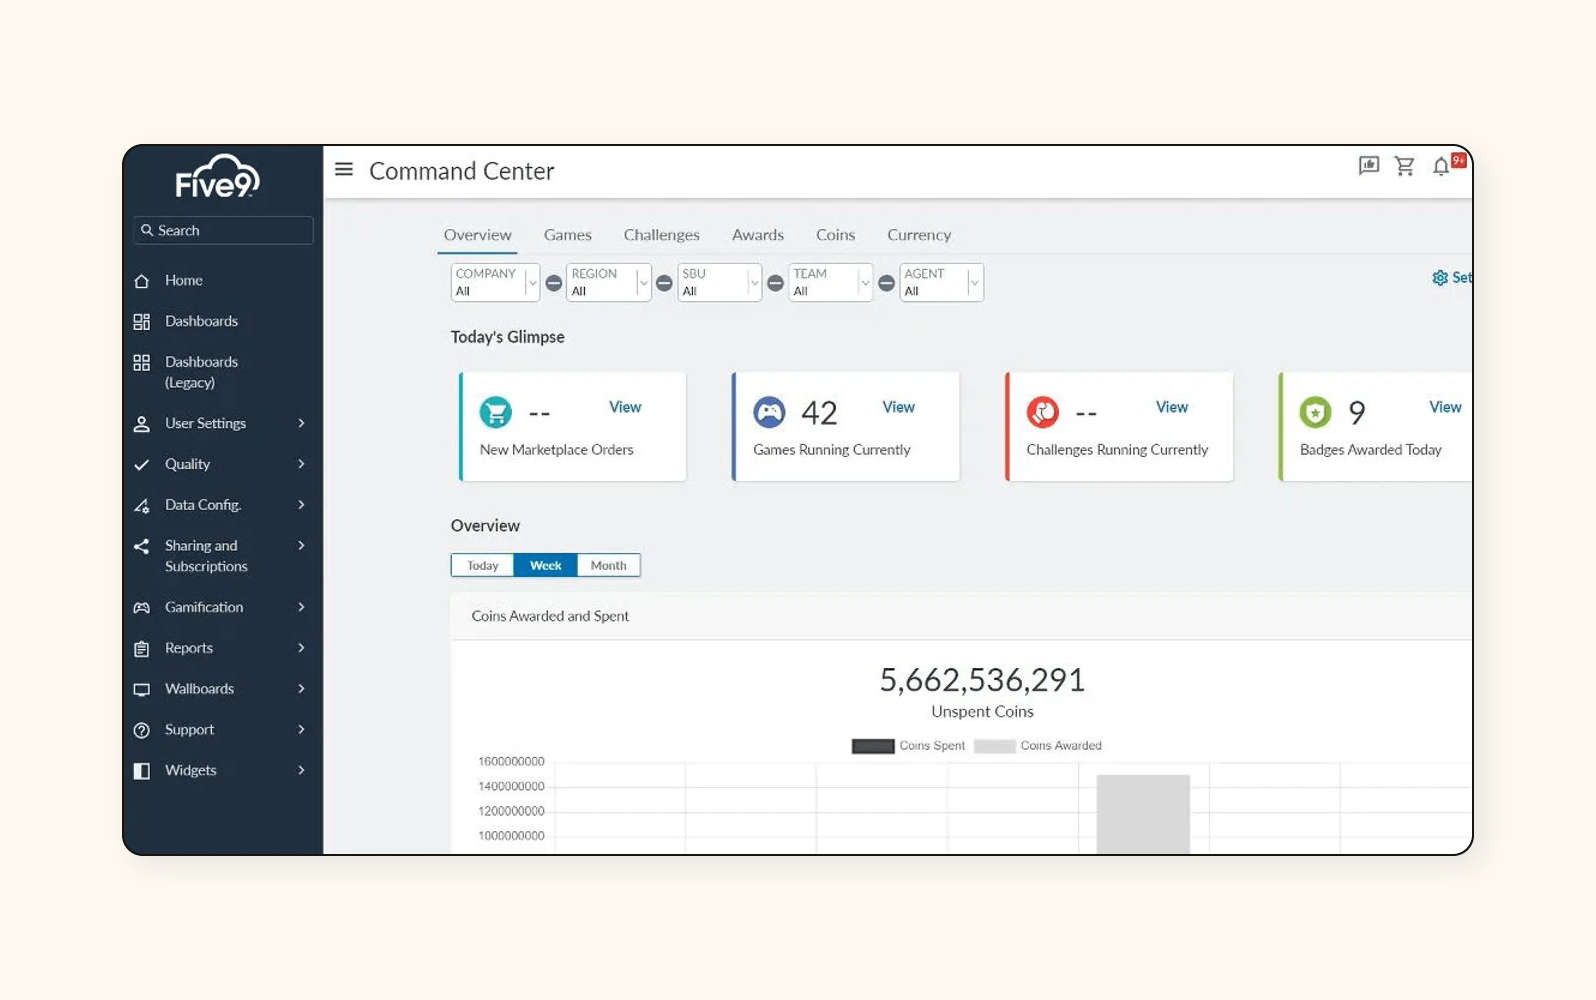Select the Week range toggle
The width and height of the screenshot is (1596, 1000).
[546, 566]
